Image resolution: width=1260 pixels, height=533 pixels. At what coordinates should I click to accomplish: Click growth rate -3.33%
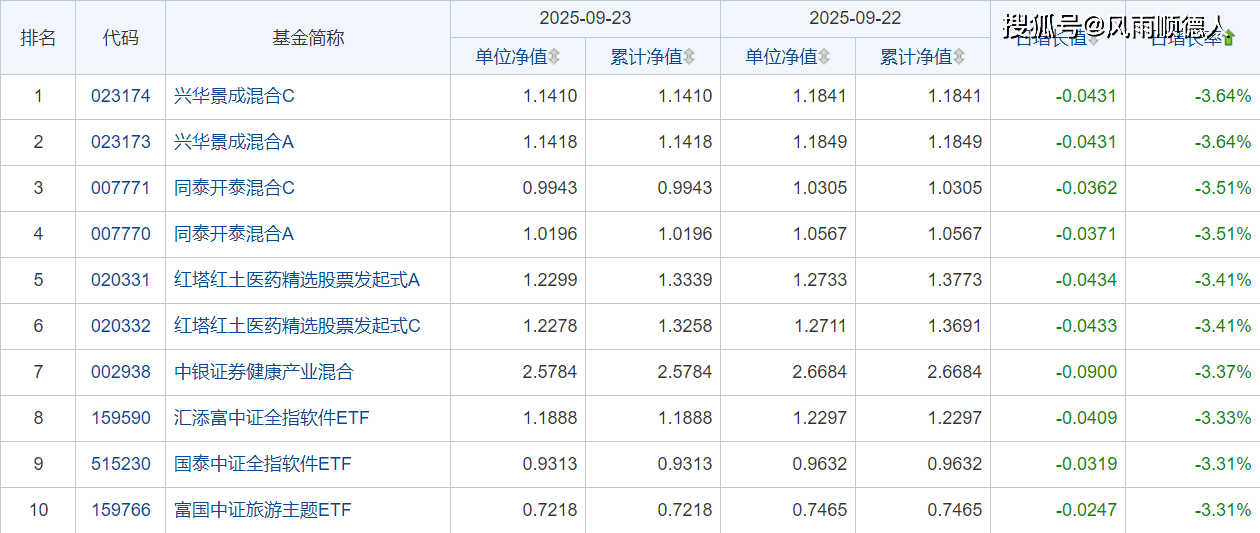click(x=1223, y=418)
